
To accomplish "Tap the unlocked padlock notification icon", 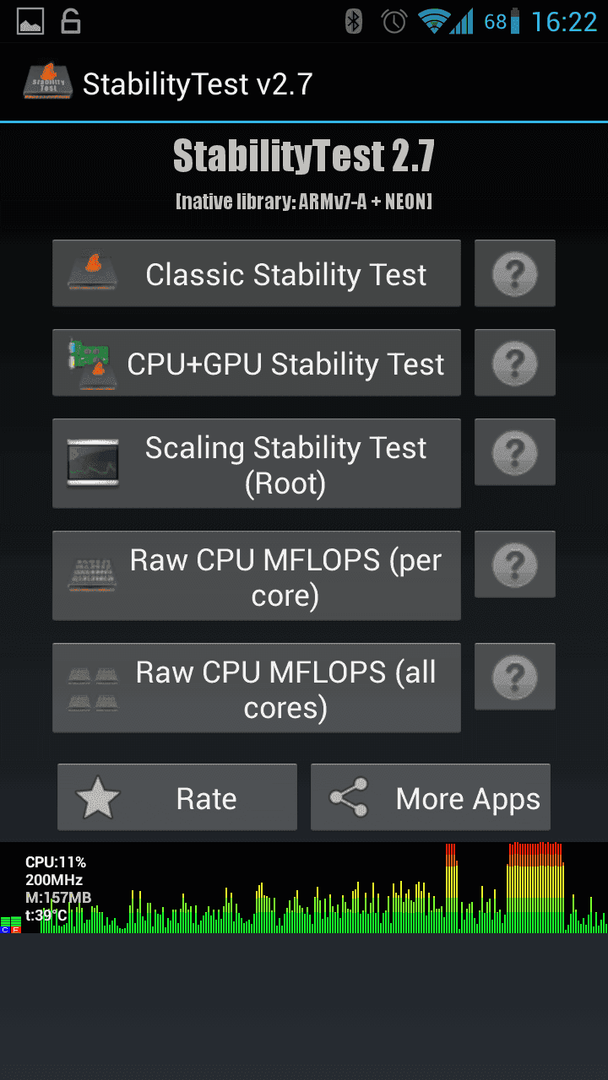I will (70, 21).
